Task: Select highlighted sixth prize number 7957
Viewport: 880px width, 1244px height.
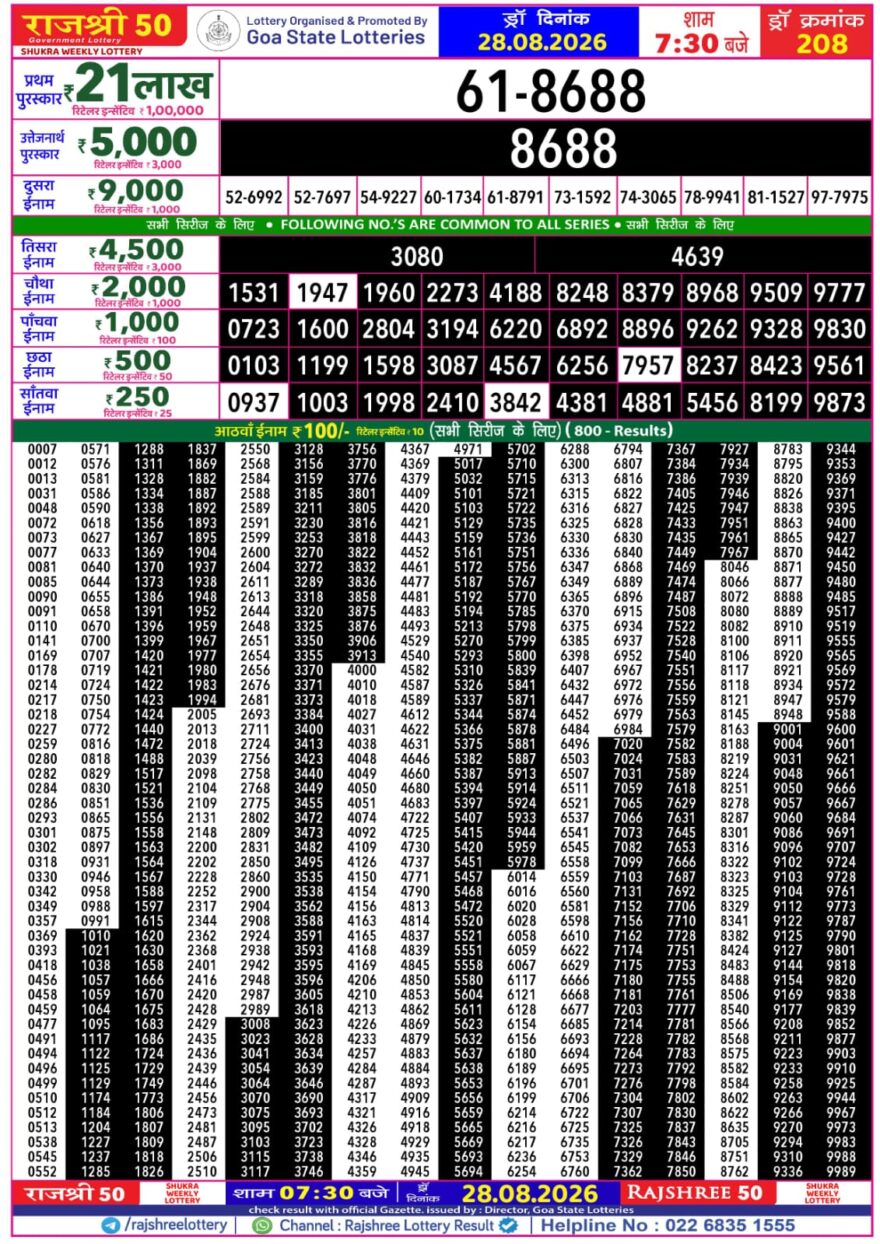Action: (648, 366)
